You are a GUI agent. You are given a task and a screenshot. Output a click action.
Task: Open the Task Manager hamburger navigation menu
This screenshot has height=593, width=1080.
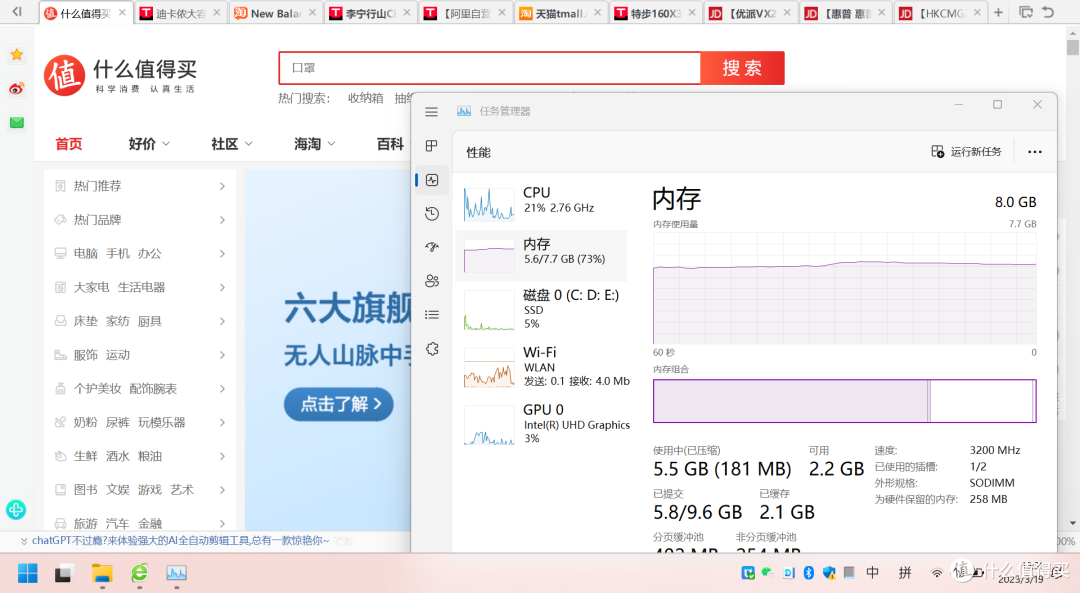pyautogui.click(x=431, y=112)
